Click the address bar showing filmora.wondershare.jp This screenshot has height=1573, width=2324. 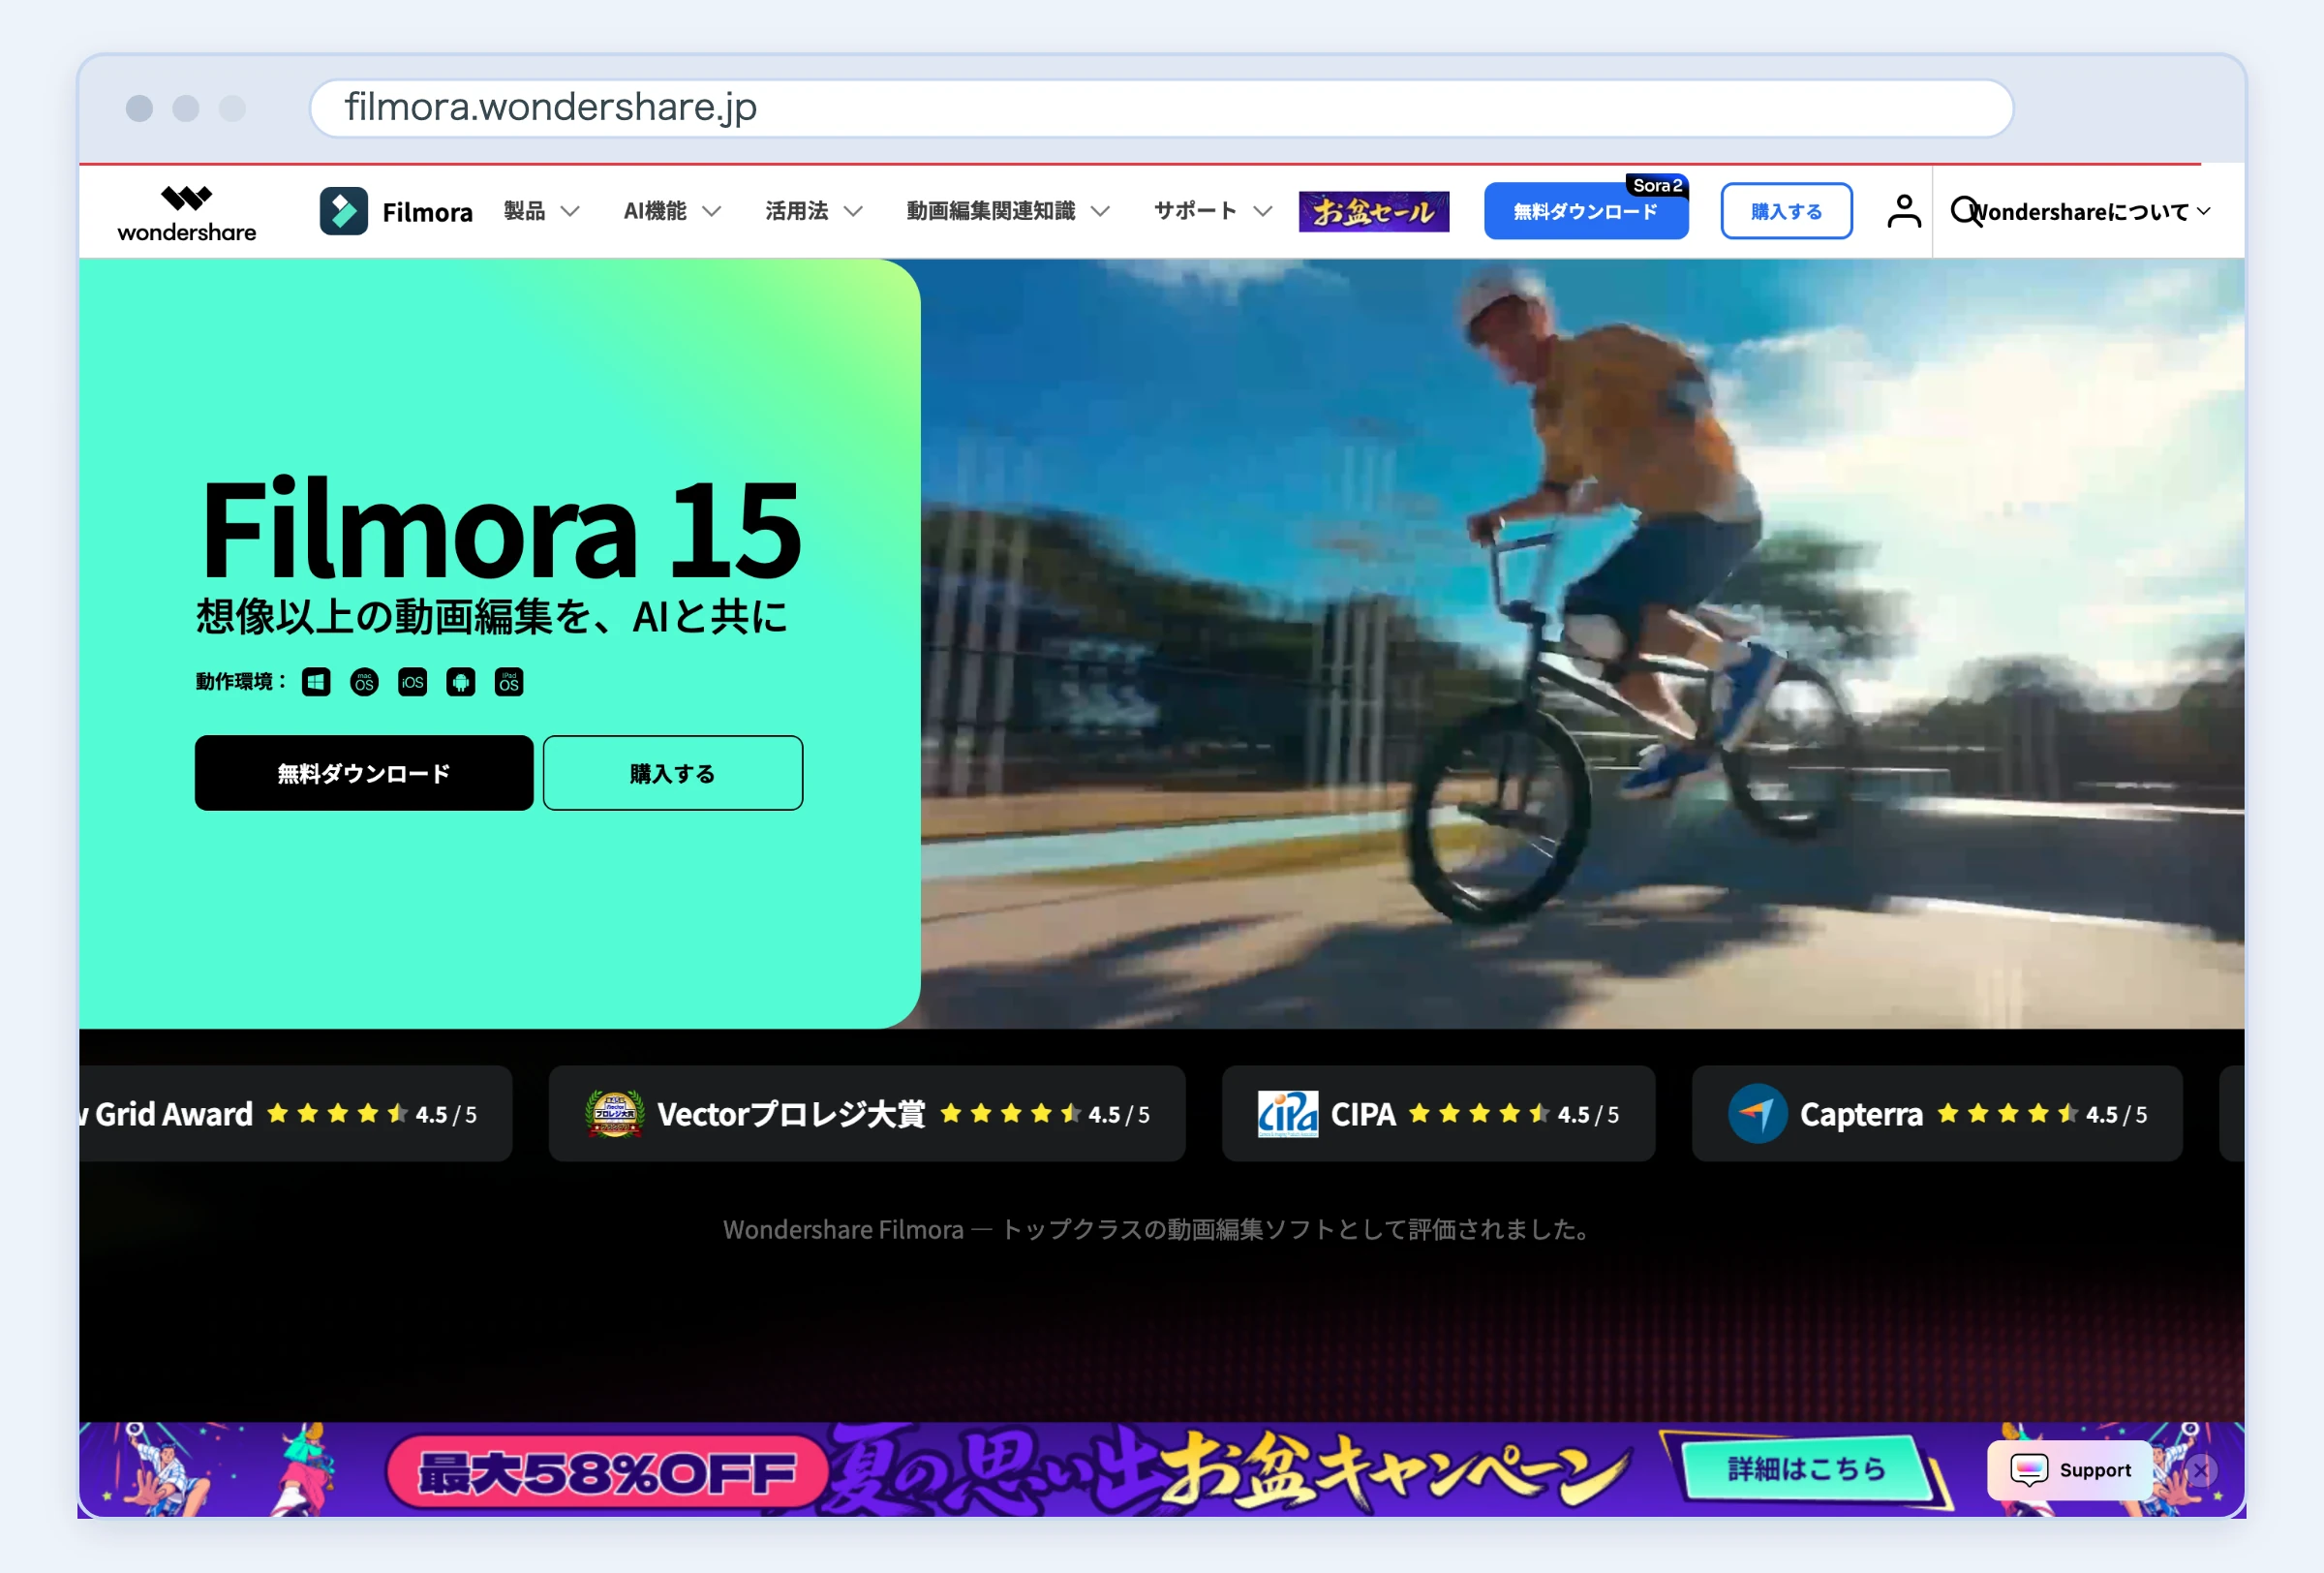click(1161, 107)
